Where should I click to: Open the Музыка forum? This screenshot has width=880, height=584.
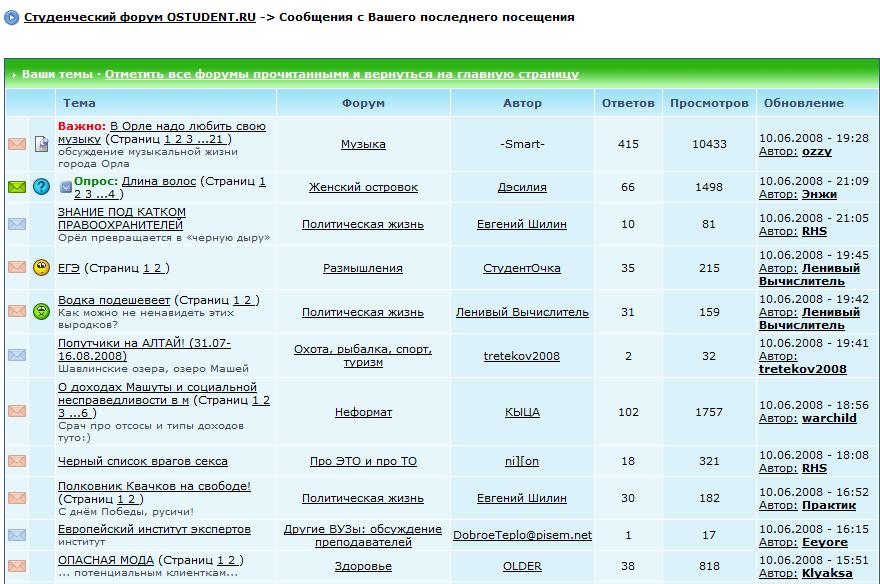pos(363,144)
